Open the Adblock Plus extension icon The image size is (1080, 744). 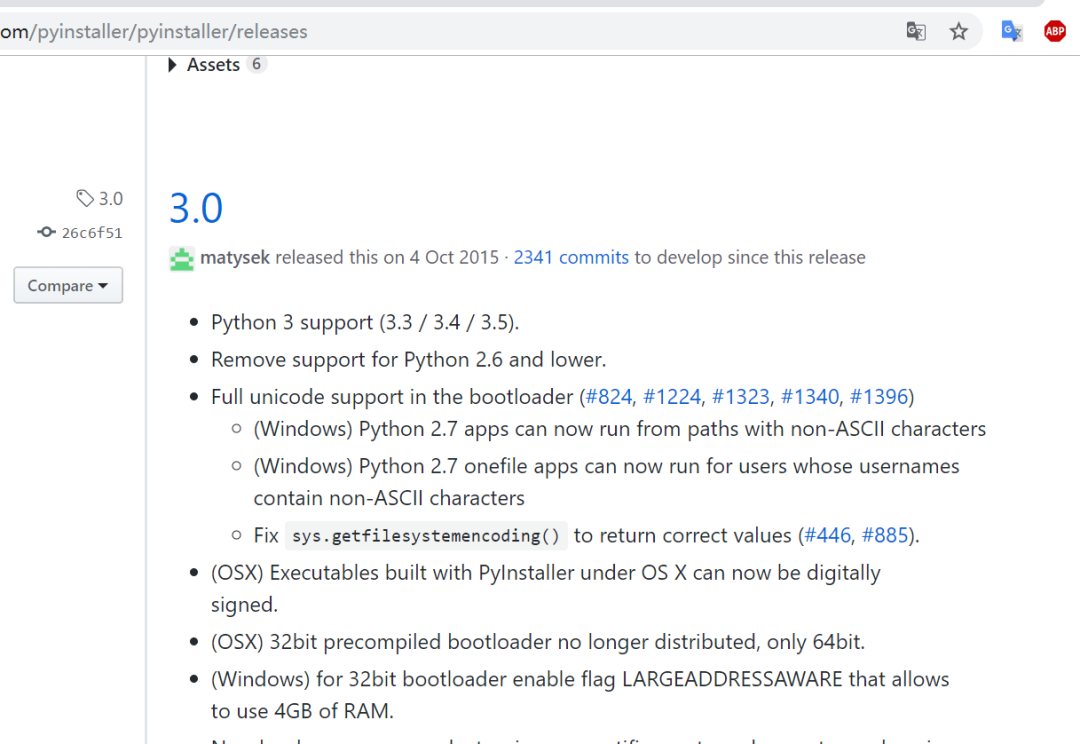1055,31
